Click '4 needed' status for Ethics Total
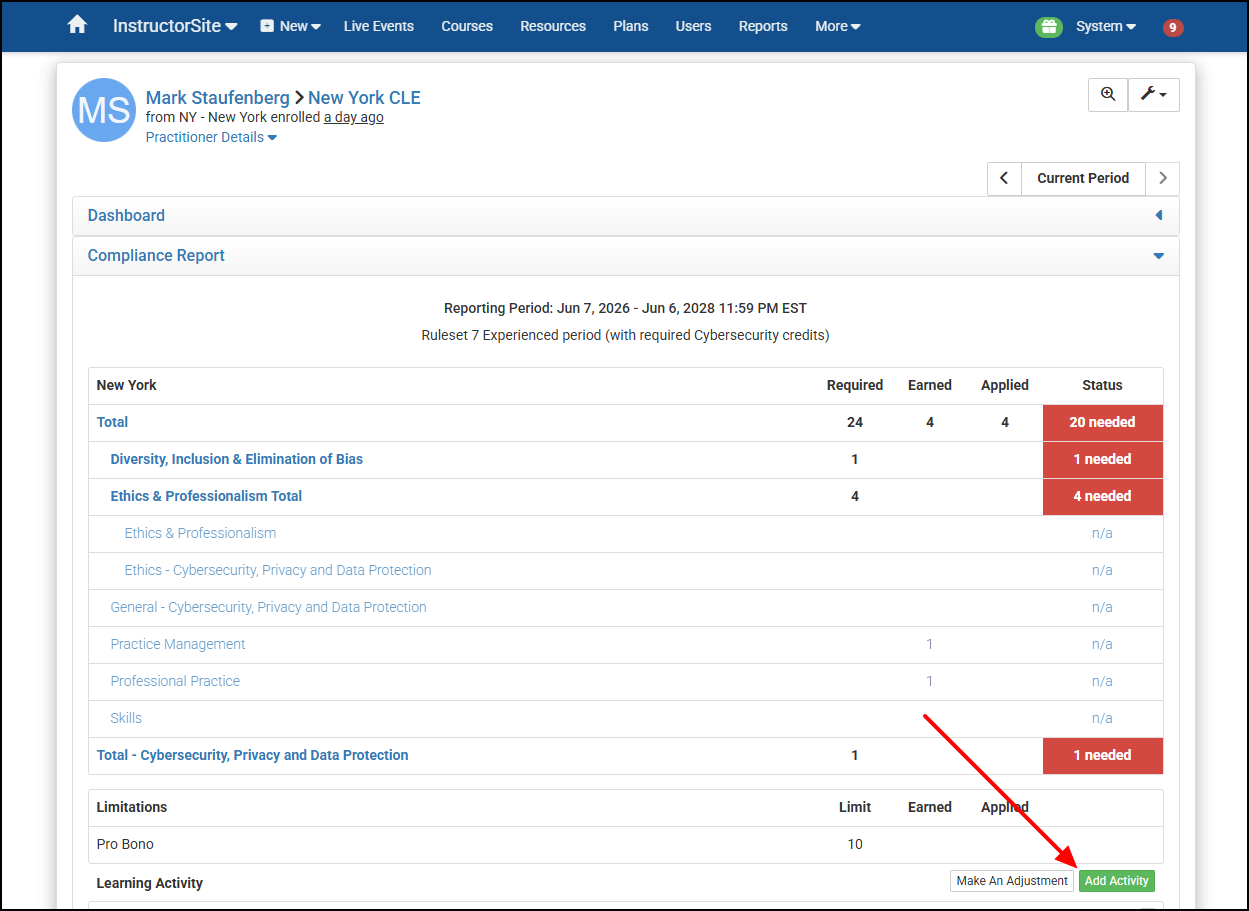Screen dimensions: 1249x911 point(1102,496)
